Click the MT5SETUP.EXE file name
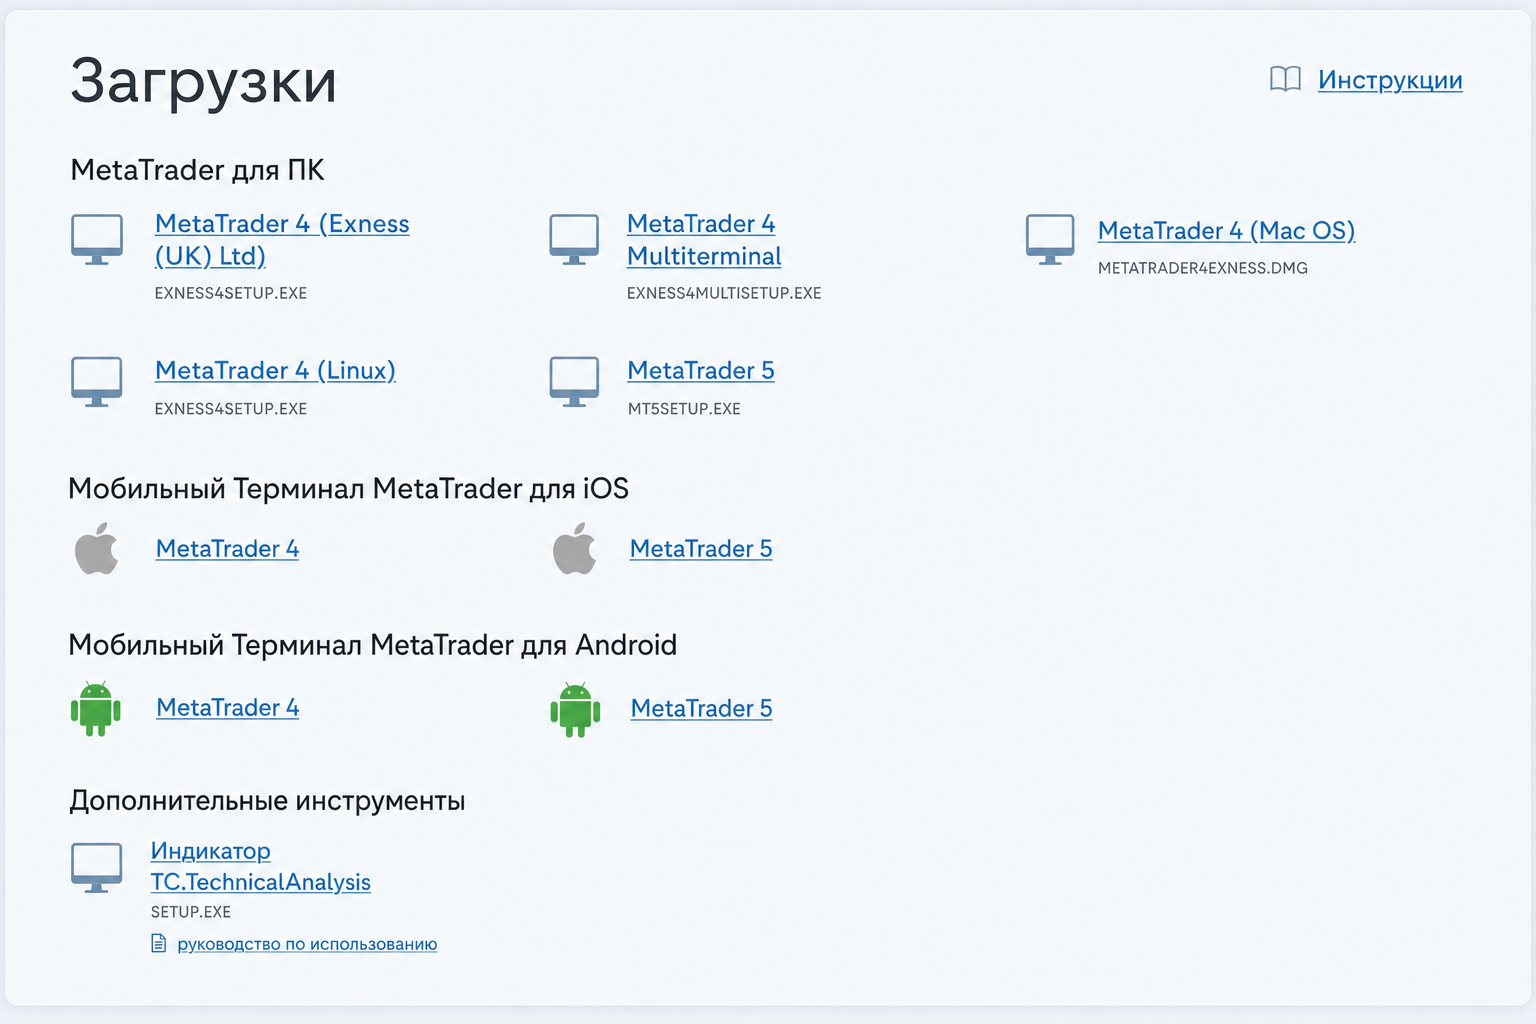This screenshot has height=1024, width=1536. click(684, 409)
